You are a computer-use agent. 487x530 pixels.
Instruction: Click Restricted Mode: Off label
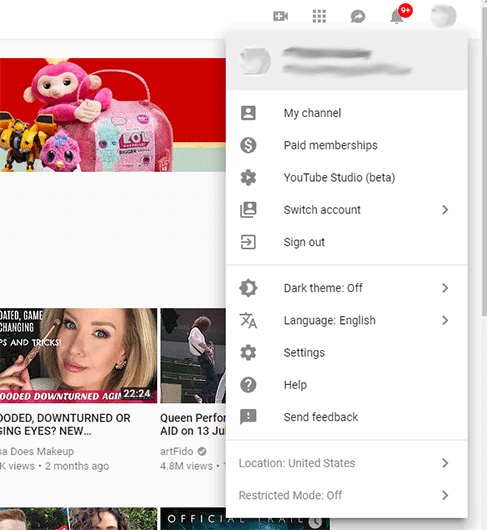tap(290, 496)
